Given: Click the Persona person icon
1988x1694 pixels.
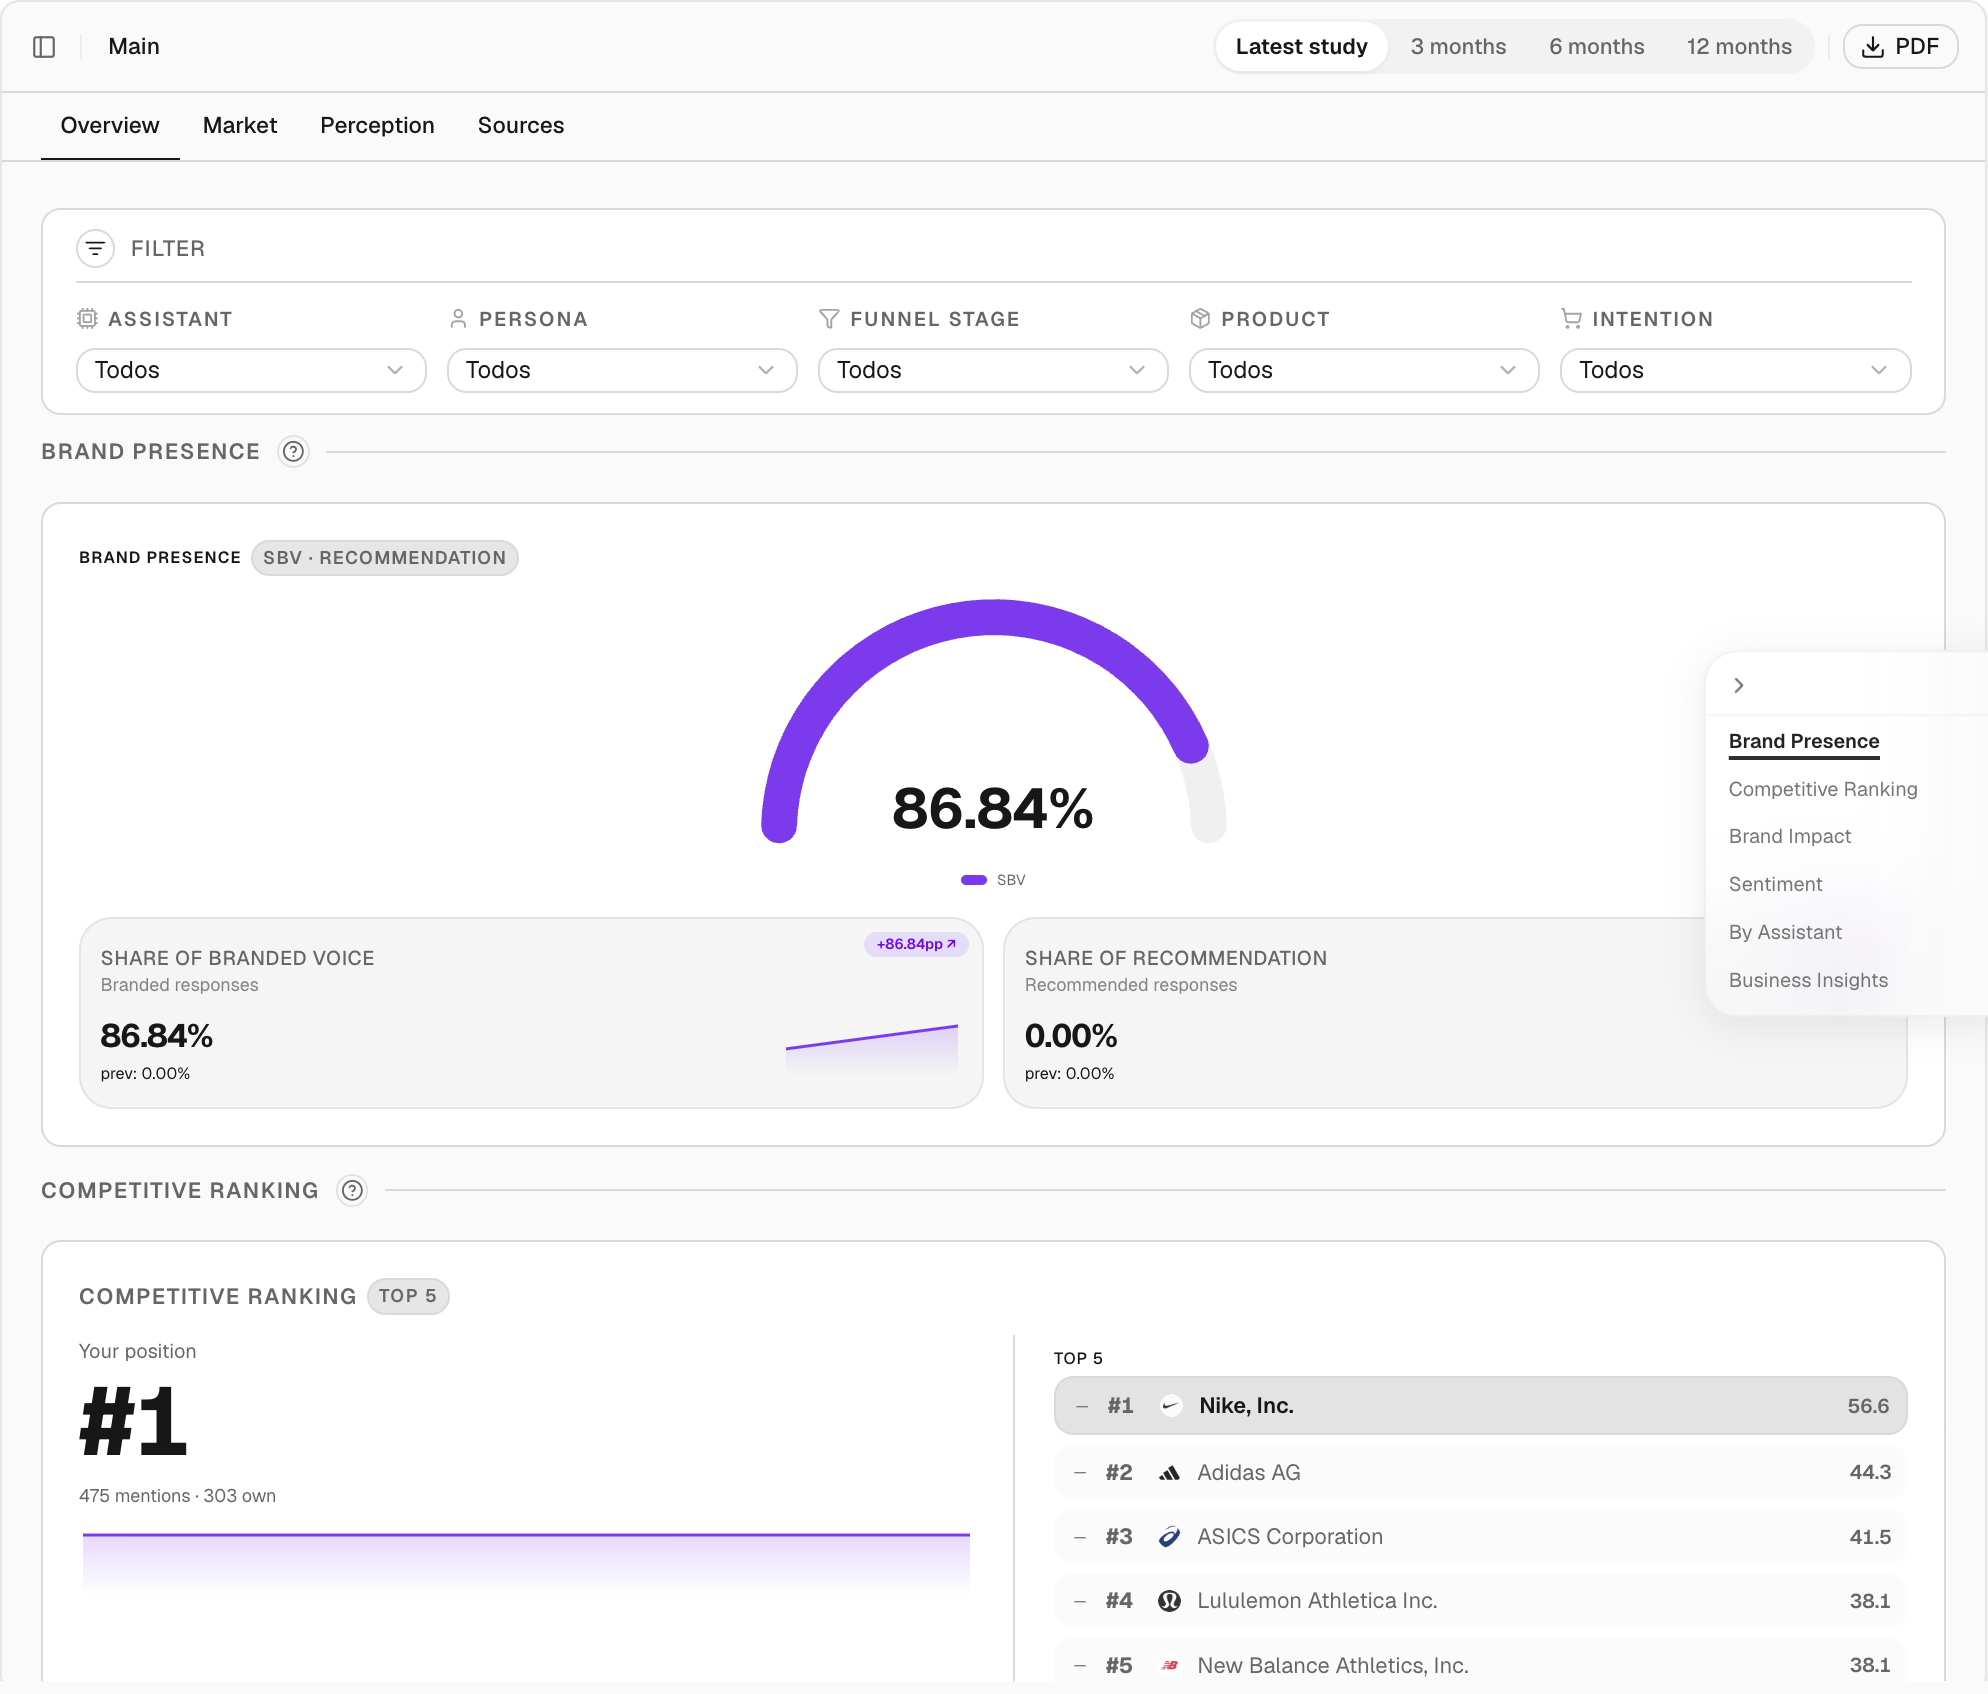Looking at the screenshot, I should coord(460,318).
